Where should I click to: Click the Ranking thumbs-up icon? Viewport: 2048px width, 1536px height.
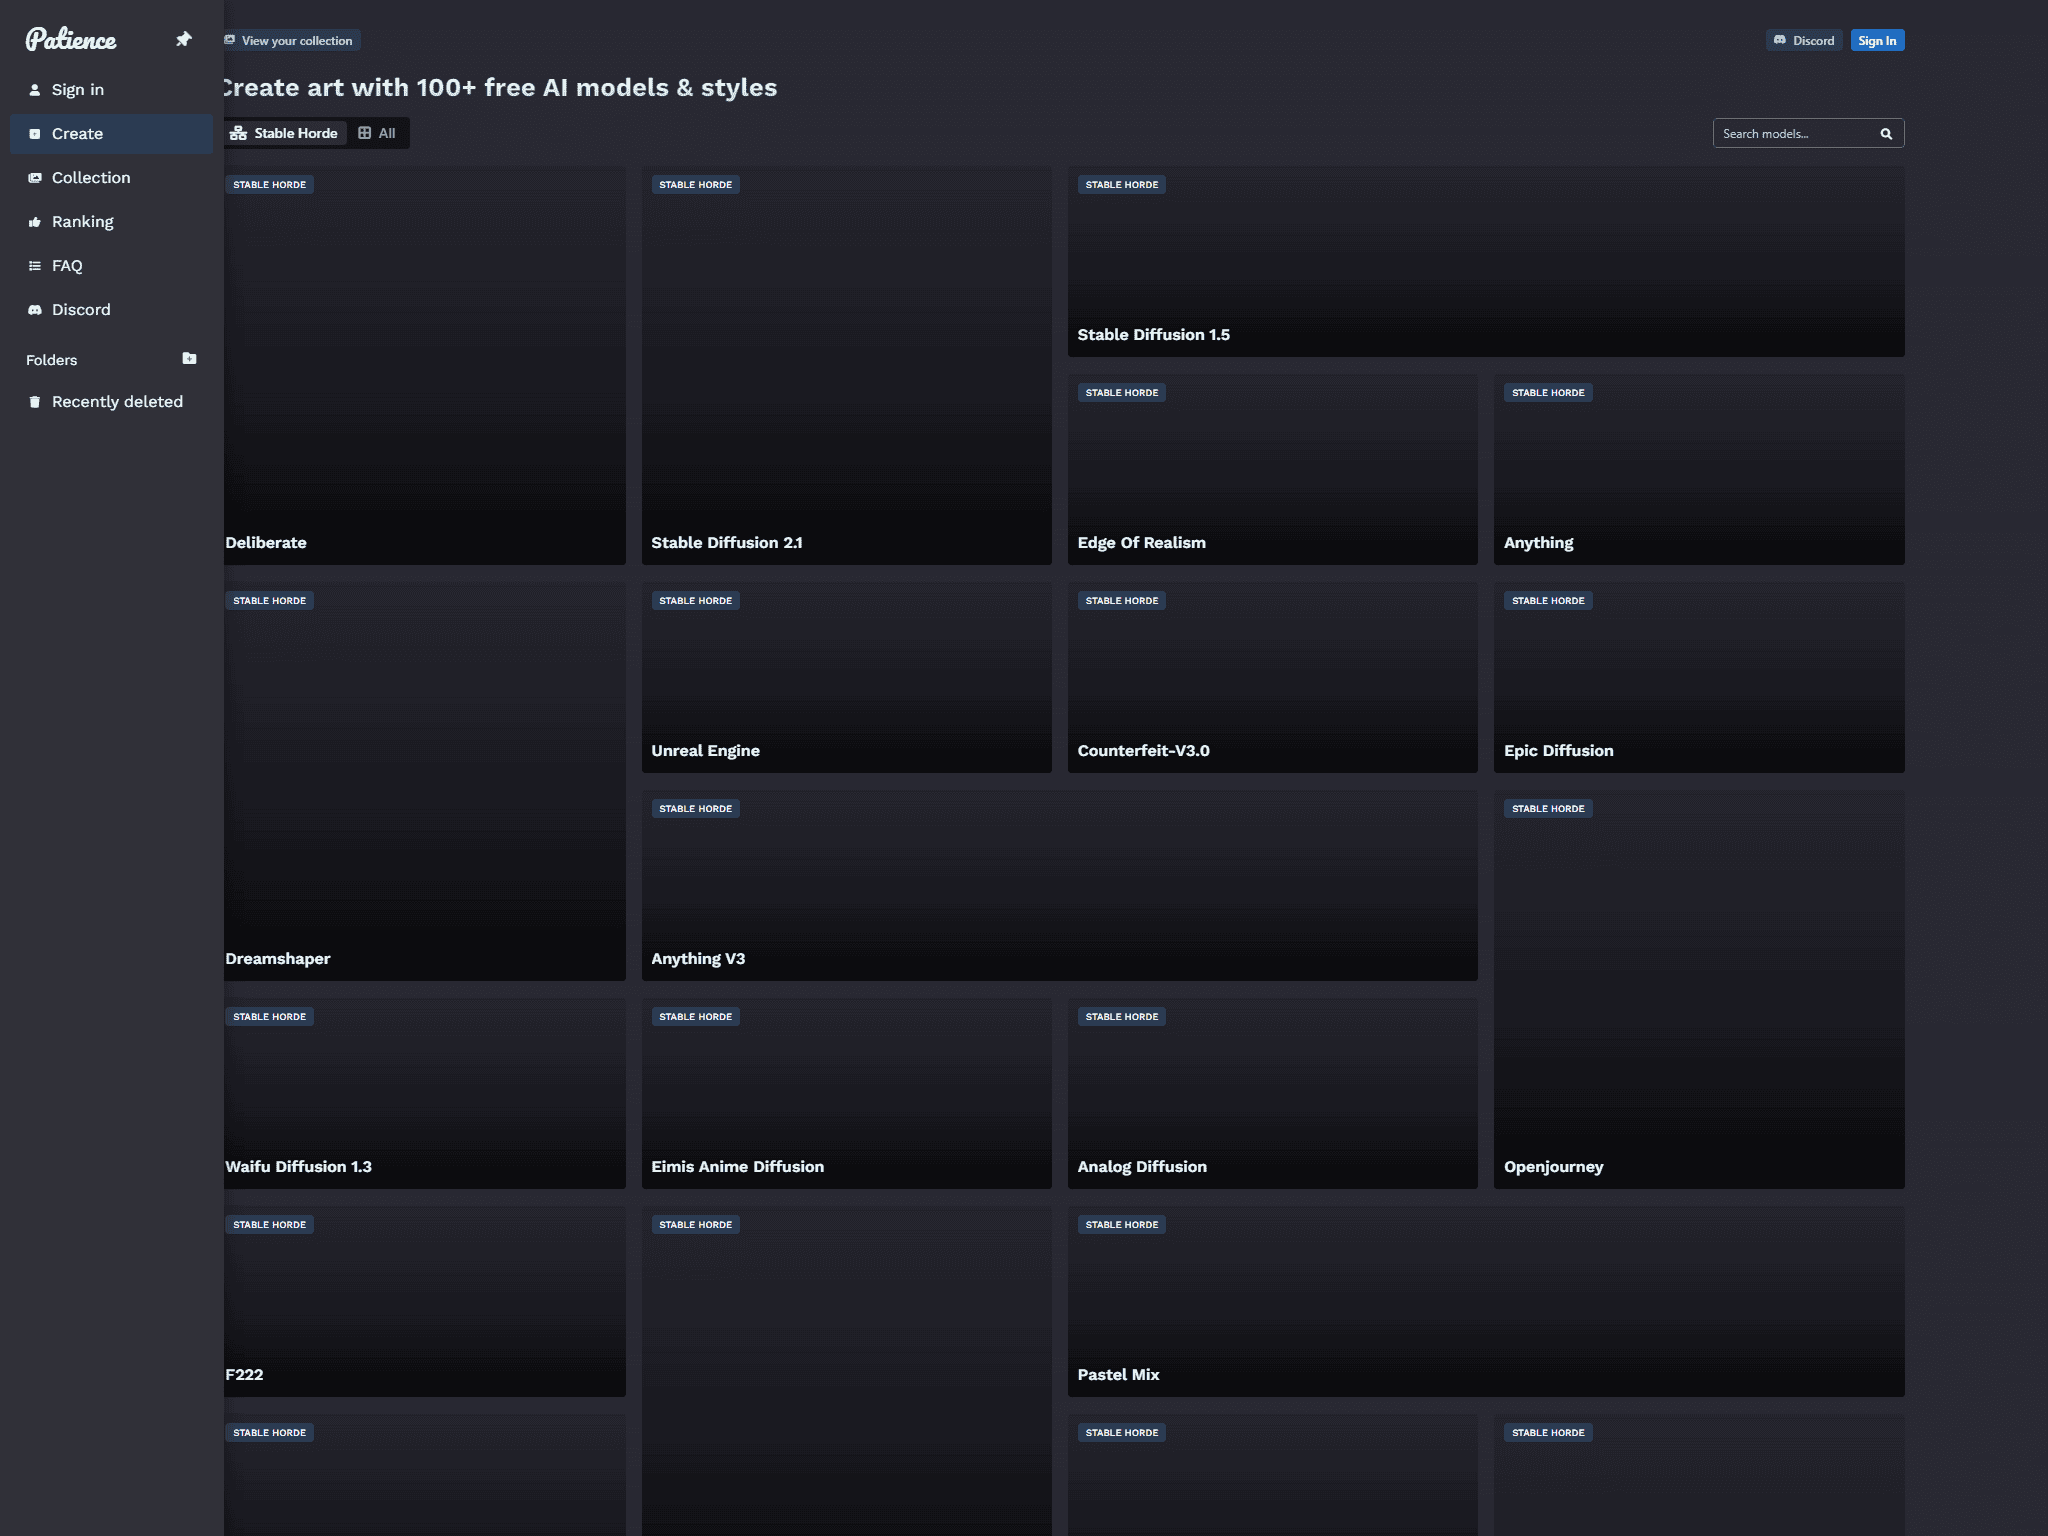35,222
